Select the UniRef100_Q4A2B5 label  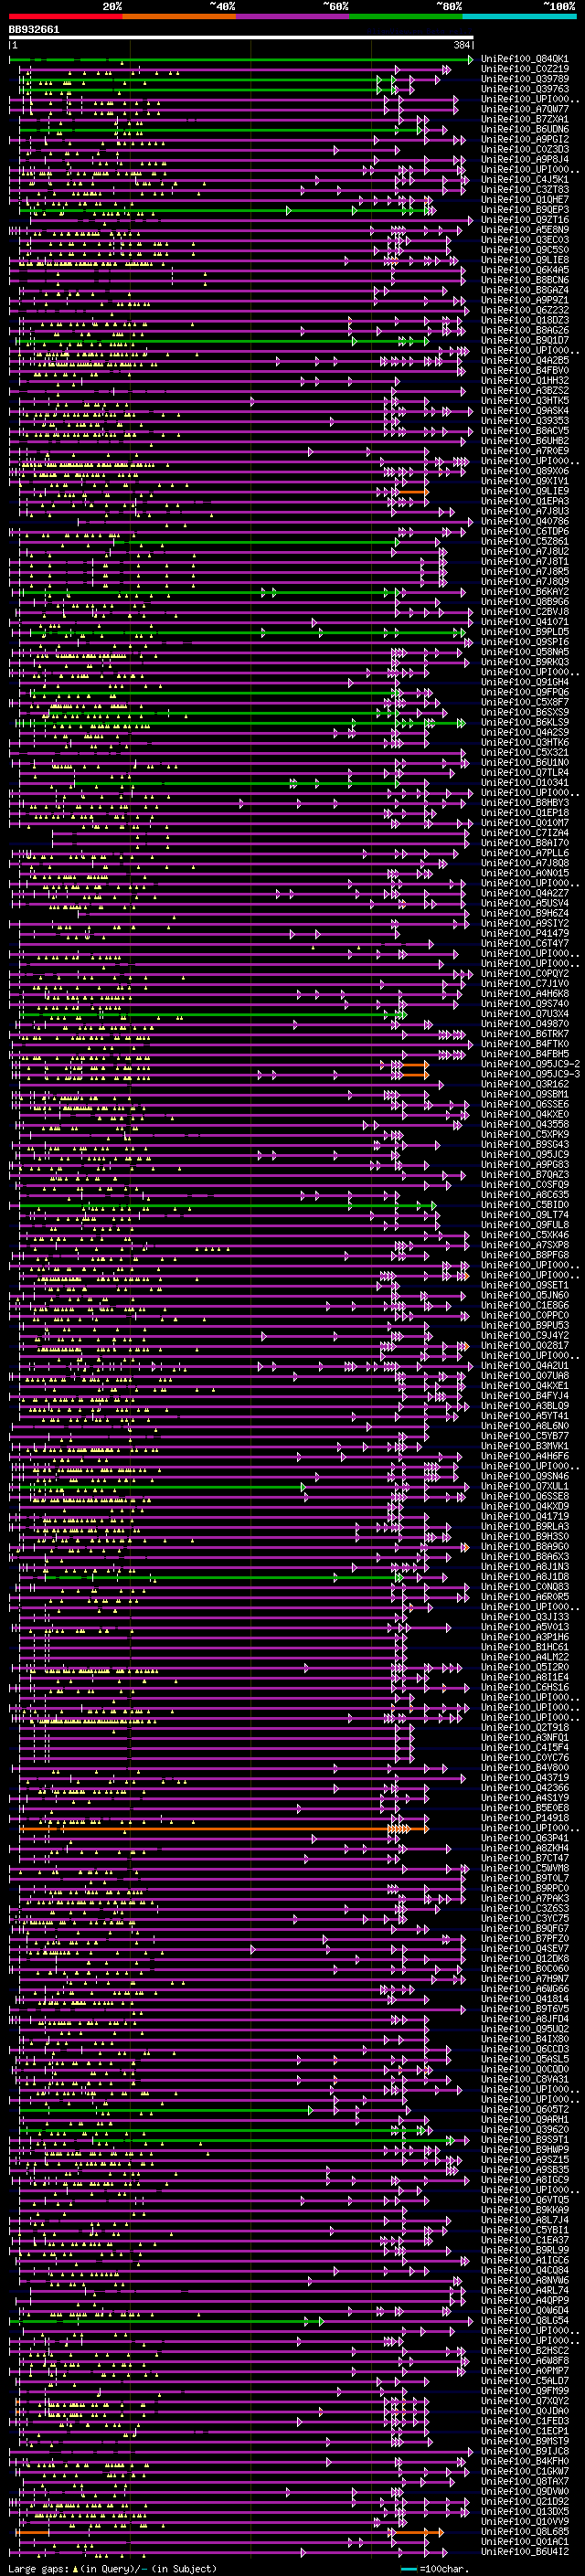[525, 361]
